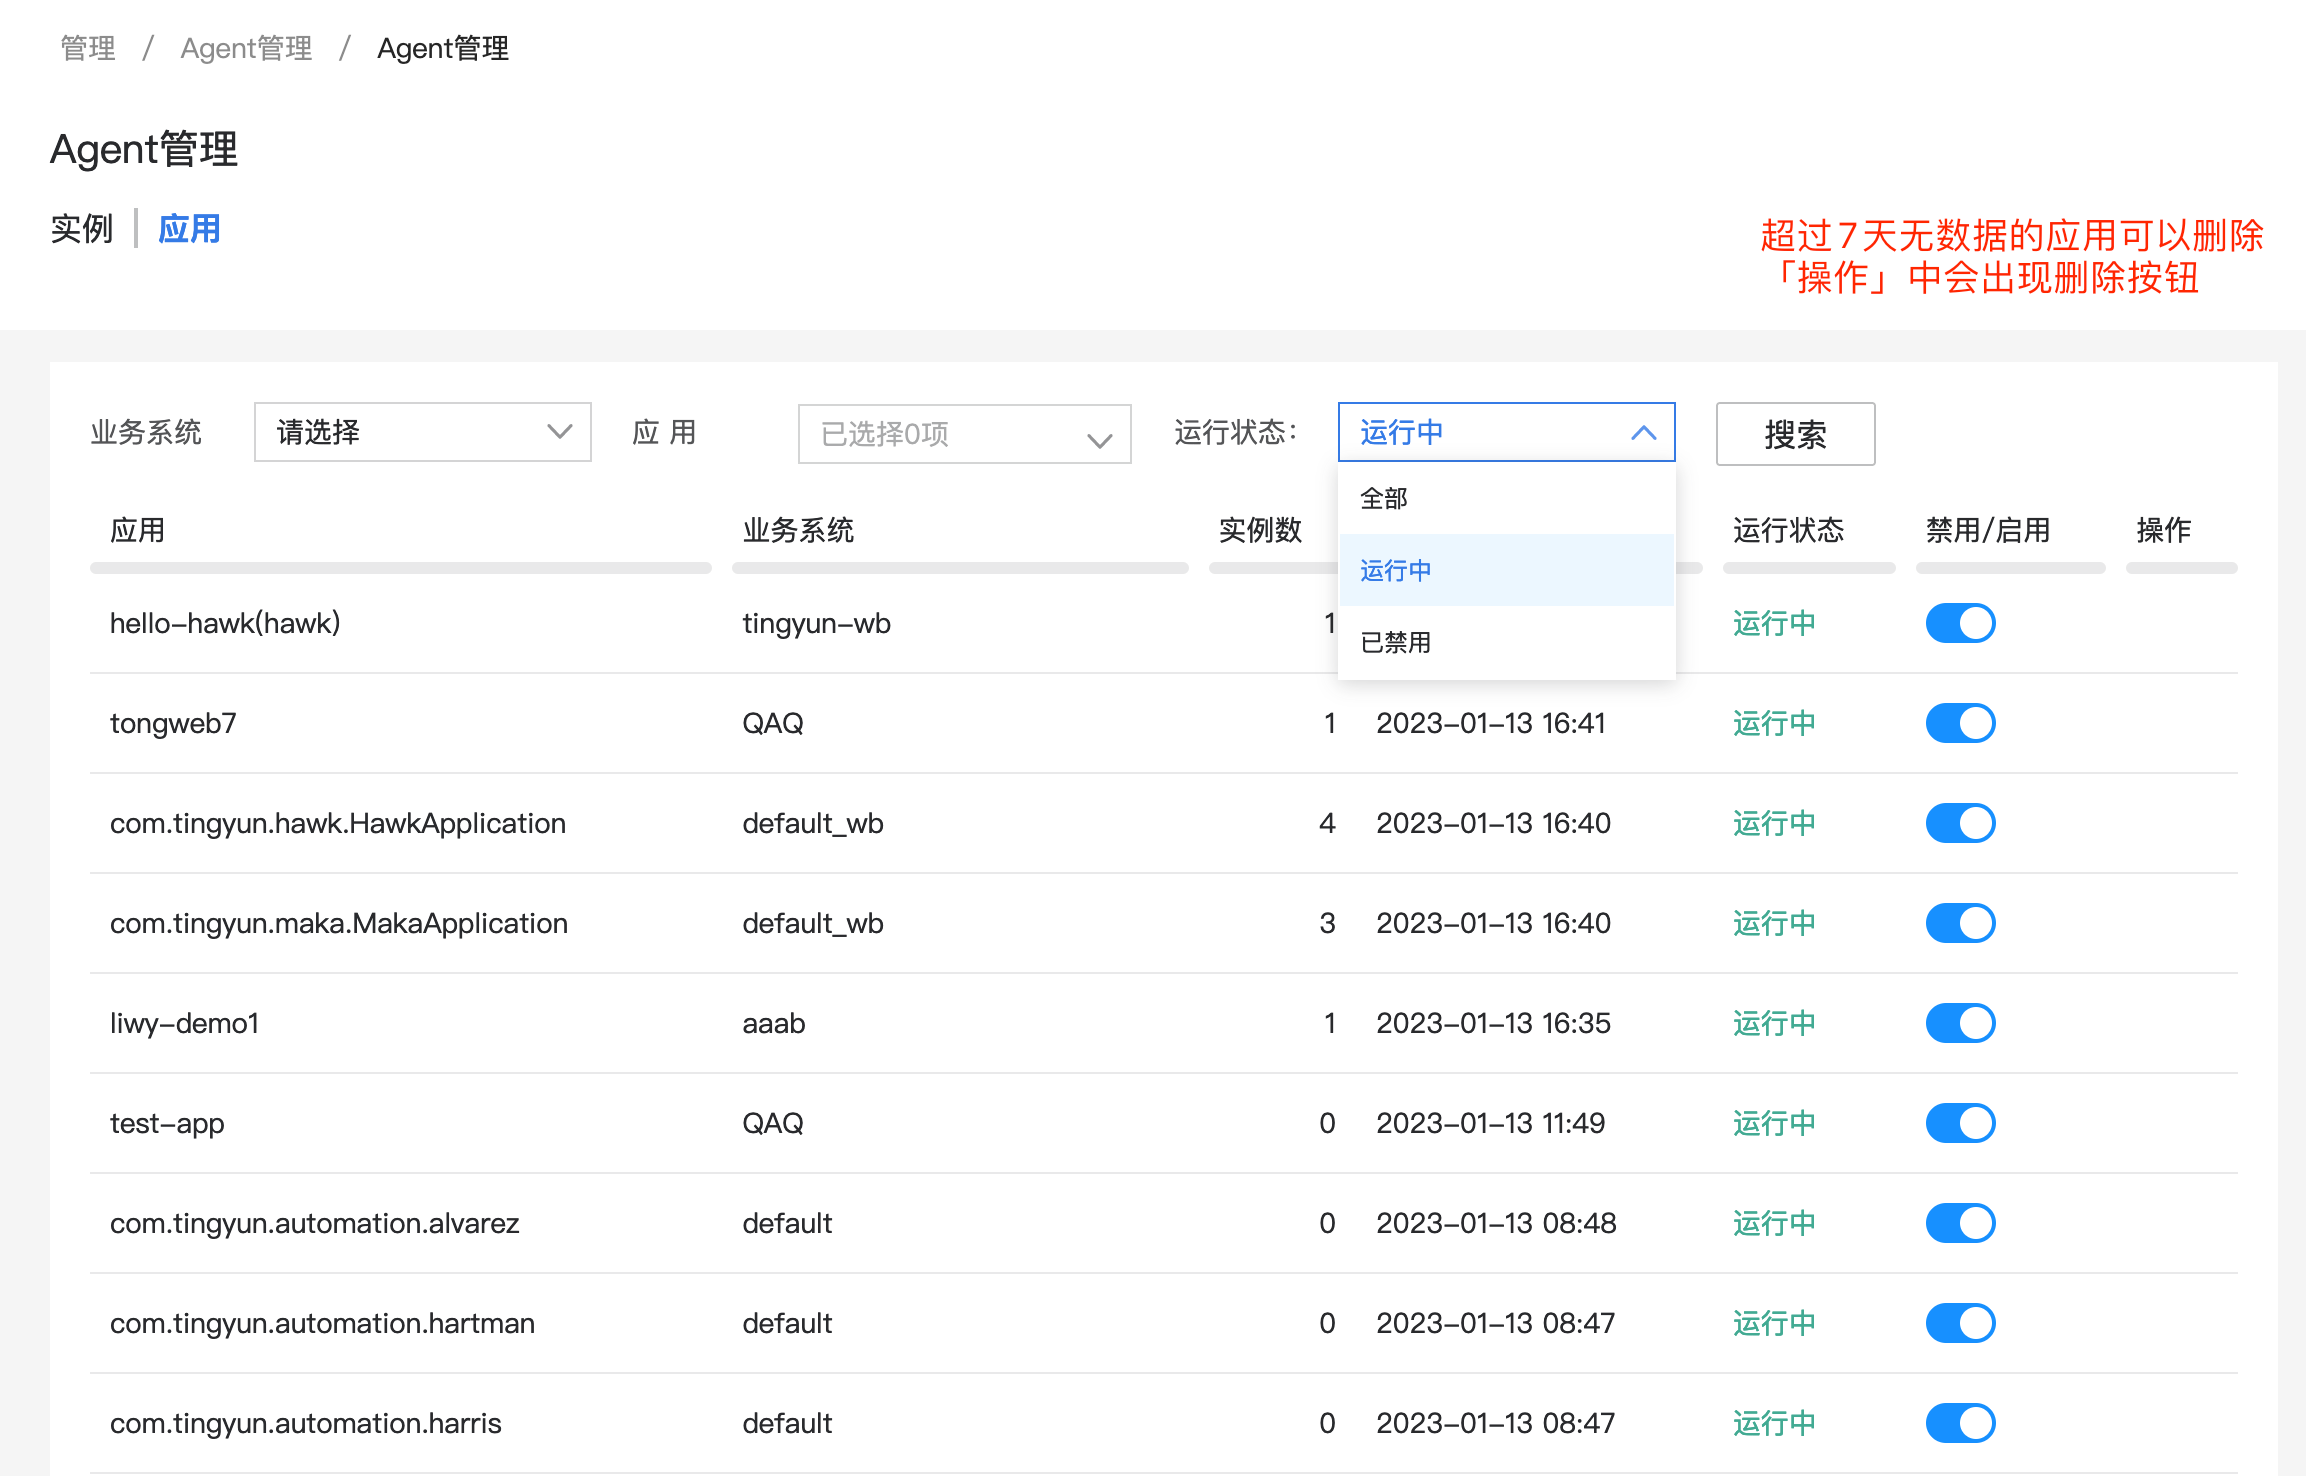Image resolution: width=2306 pixels, height=1476 pixels.
Task: Disable com.tingyun.maka.MakaApplication application toggle
Action: [1960, 922]
